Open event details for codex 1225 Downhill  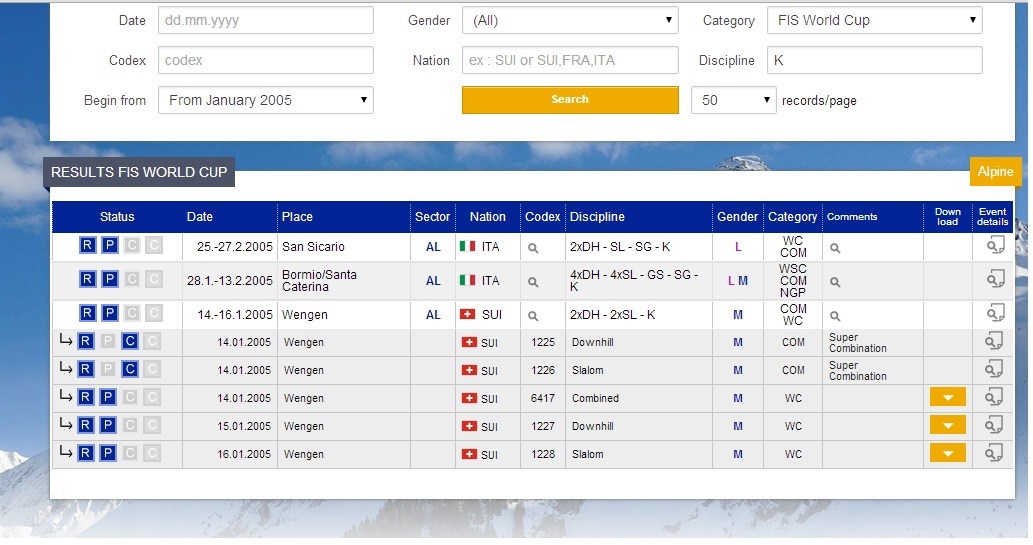[993, 341]
